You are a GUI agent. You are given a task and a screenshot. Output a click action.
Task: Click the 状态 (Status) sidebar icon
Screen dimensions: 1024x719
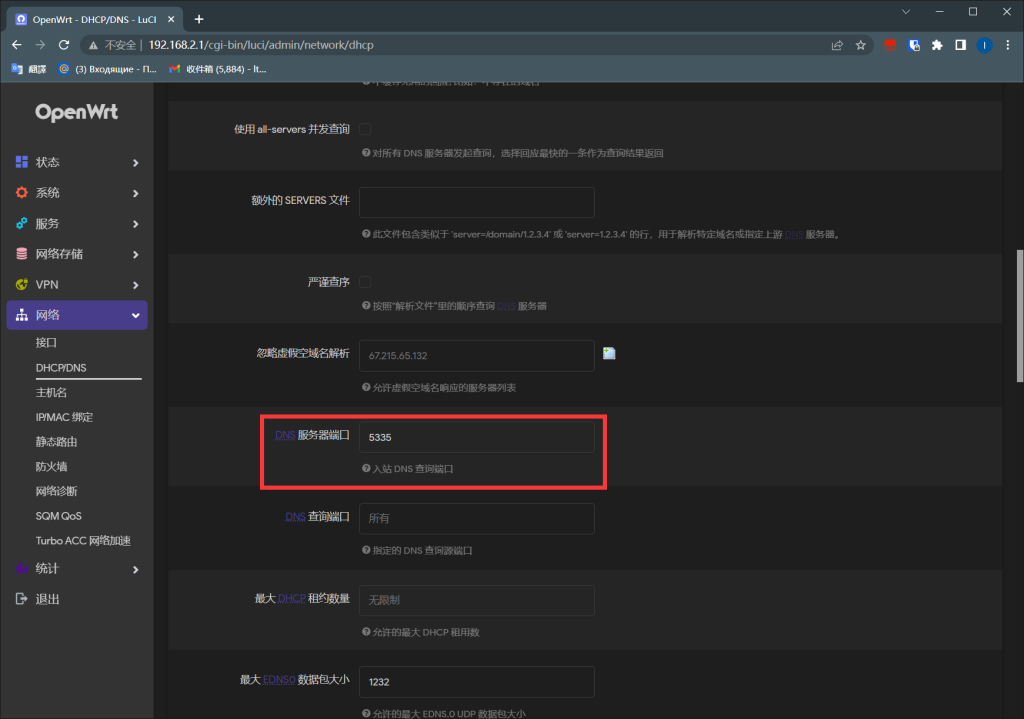pyautogui.click(x=21, y=162)
